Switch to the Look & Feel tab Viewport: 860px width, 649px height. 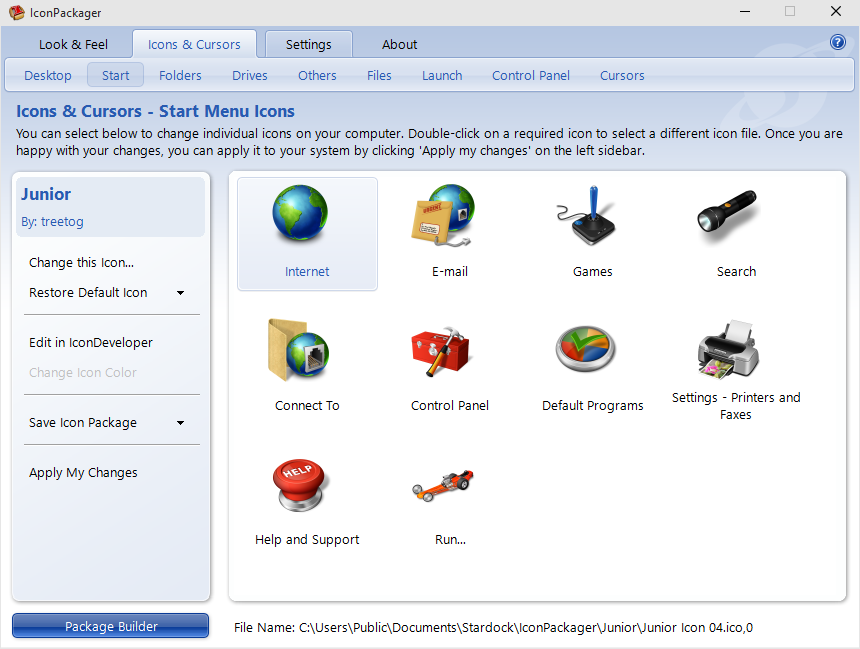tap(73, 44)
